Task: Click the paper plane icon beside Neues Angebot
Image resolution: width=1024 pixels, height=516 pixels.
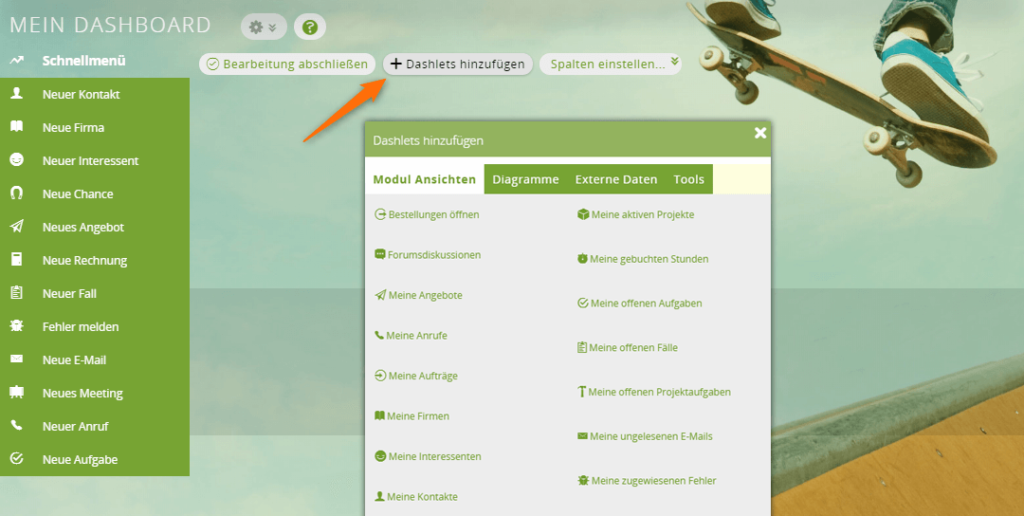Action: click(x=16, y=227)
